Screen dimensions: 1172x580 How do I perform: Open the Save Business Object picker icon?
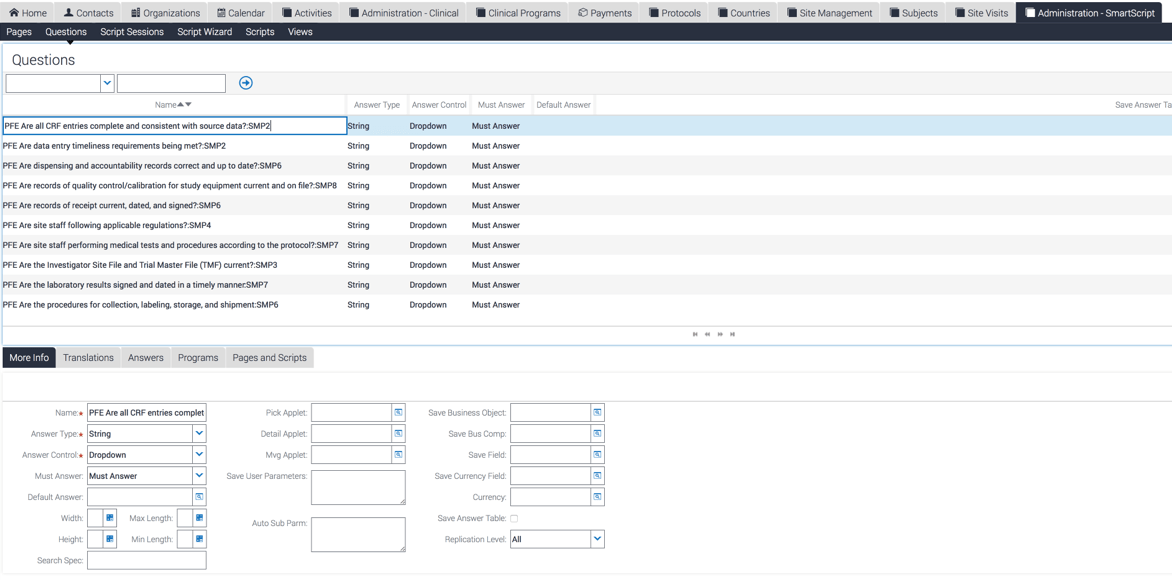point(597,412)
